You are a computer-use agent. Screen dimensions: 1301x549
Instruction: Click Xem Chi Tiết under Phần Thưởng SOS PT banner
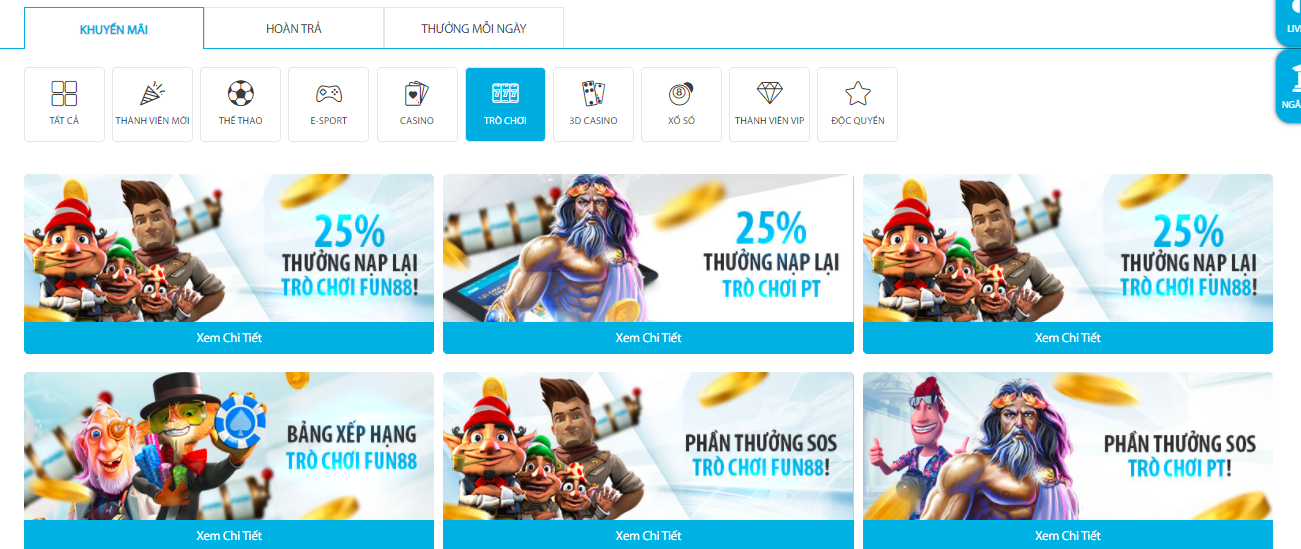(x=1068, y=535)
